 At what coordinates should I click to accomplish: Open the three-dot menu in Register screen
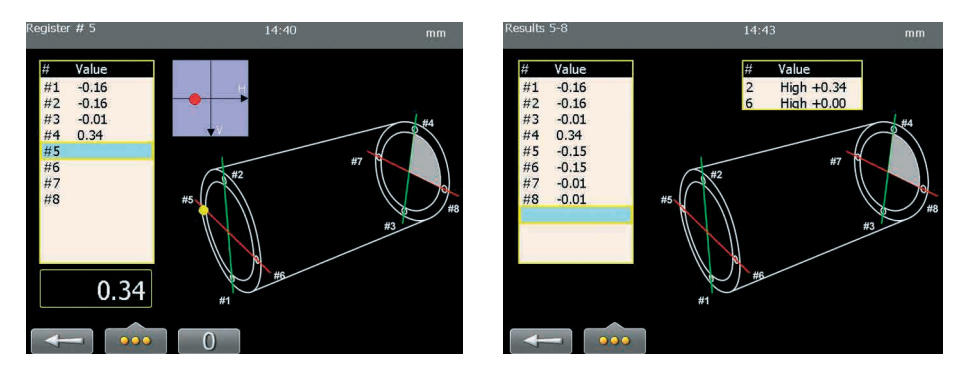(136, 339)
